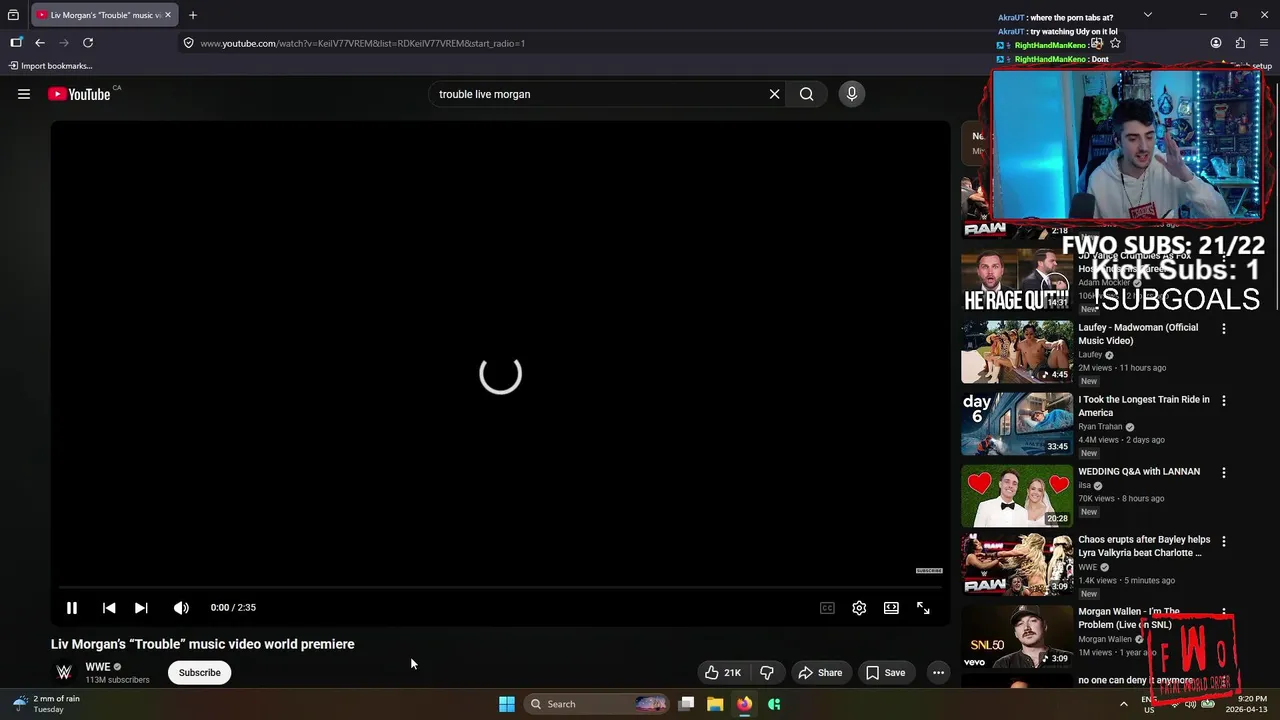
Task: Expand the list all tabs chevron
Action: 1148,15
